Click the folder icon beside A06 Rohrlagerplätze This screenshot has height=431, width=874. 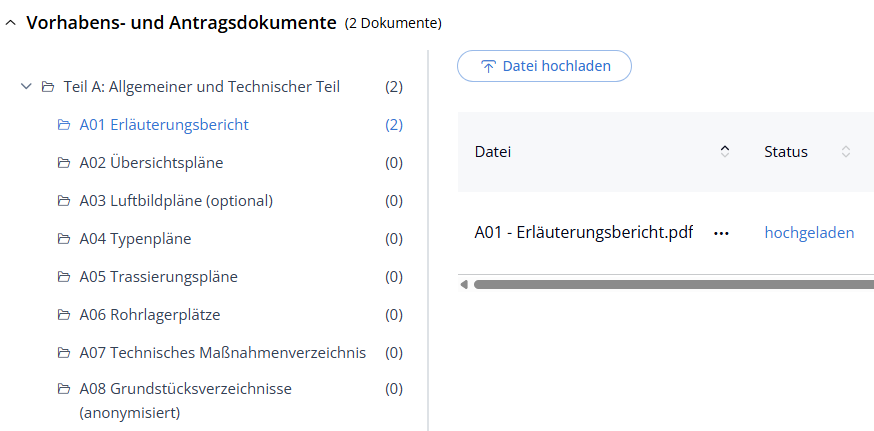click(x=64, y=315)
